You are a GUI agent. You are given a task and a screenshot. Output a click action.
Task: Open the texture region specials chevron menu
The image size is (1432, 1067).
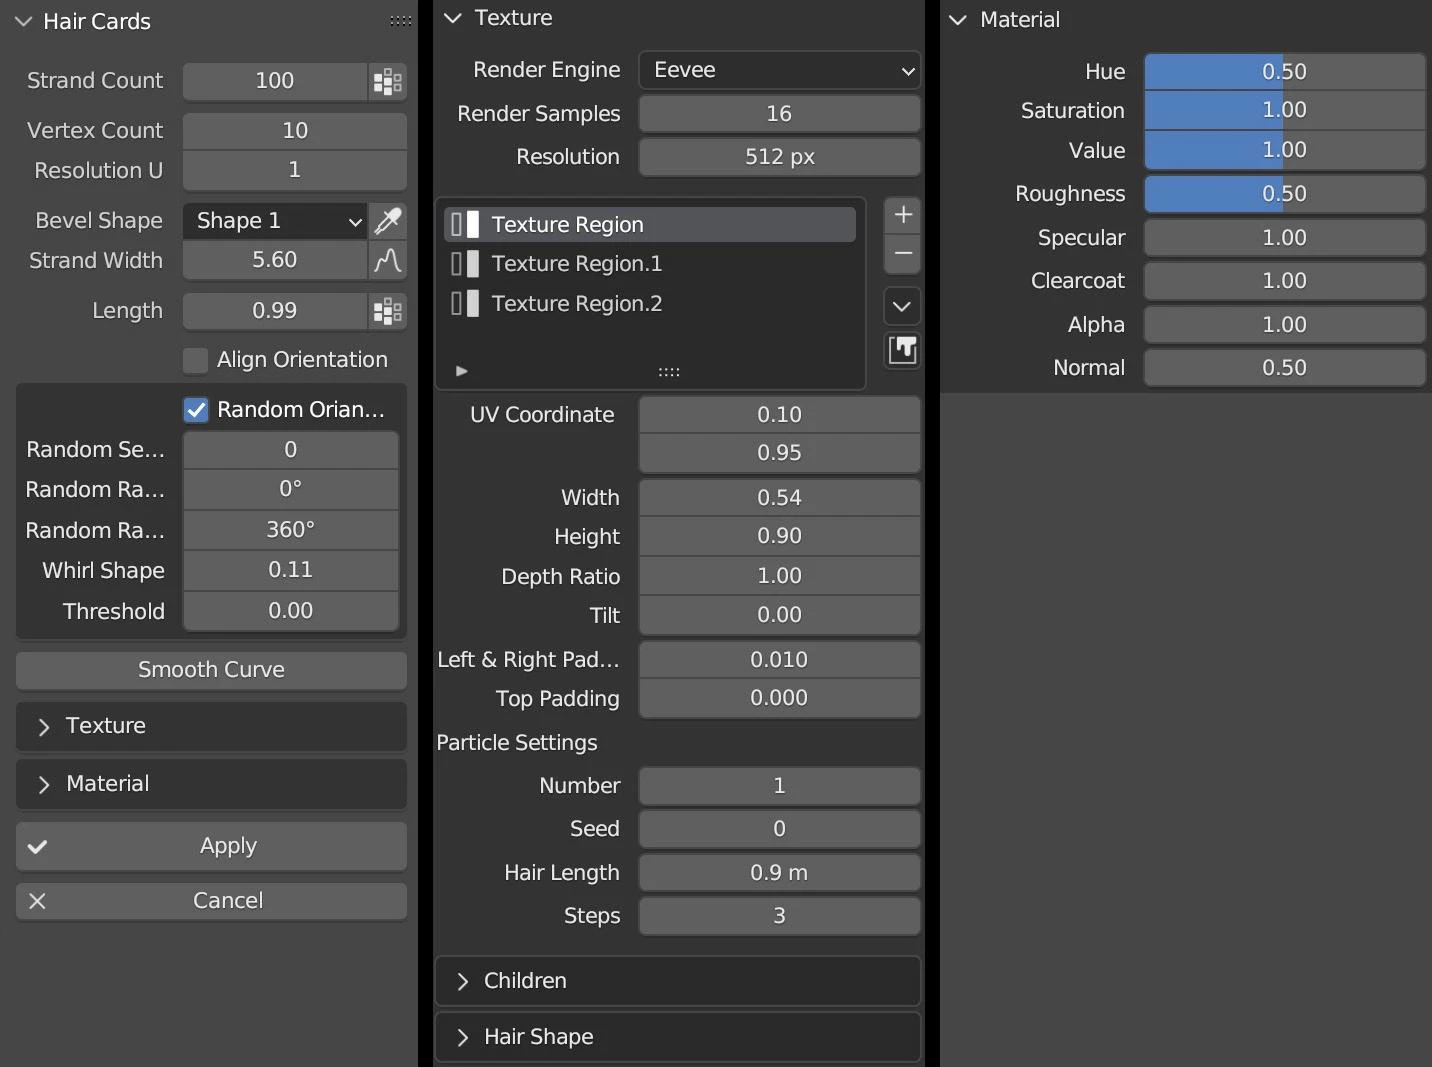coord(901,306)
